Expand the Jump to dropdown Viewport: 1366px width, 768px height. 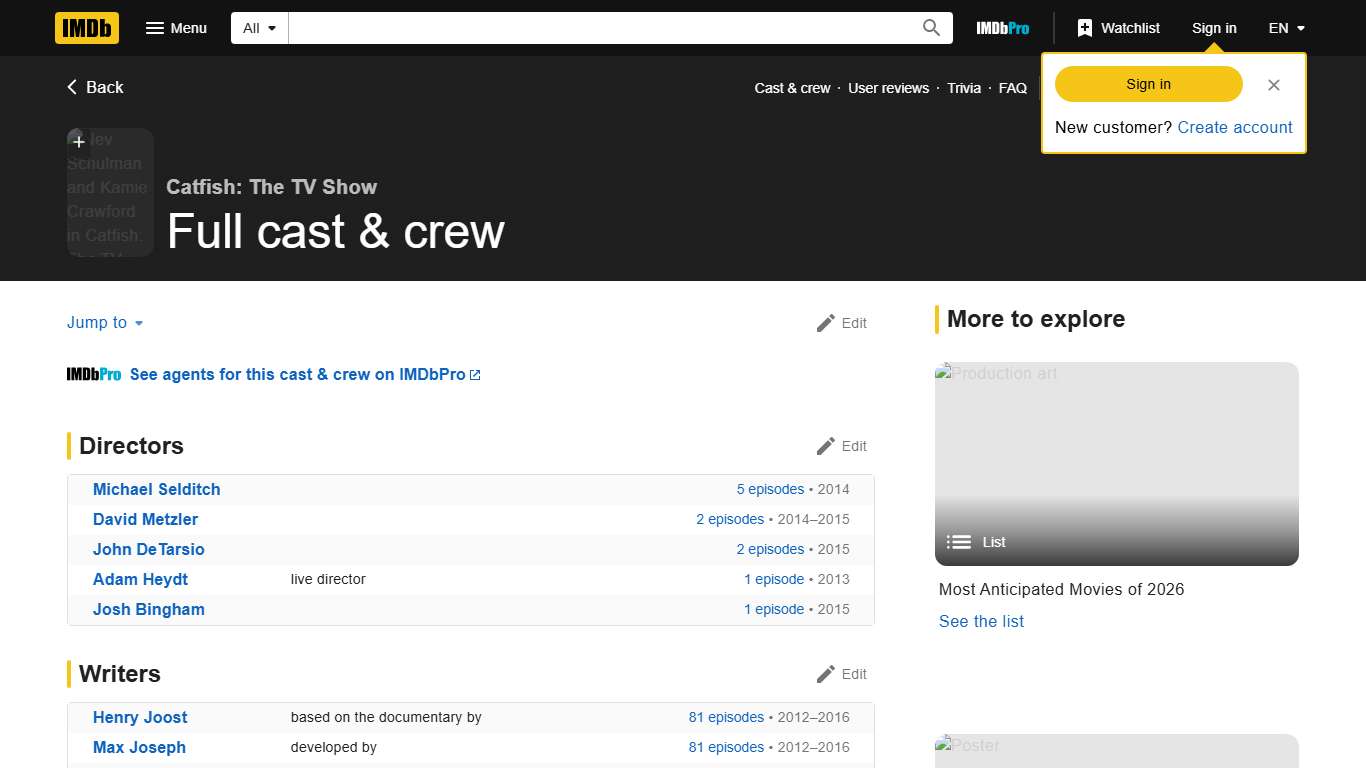[x=104, y=323]
